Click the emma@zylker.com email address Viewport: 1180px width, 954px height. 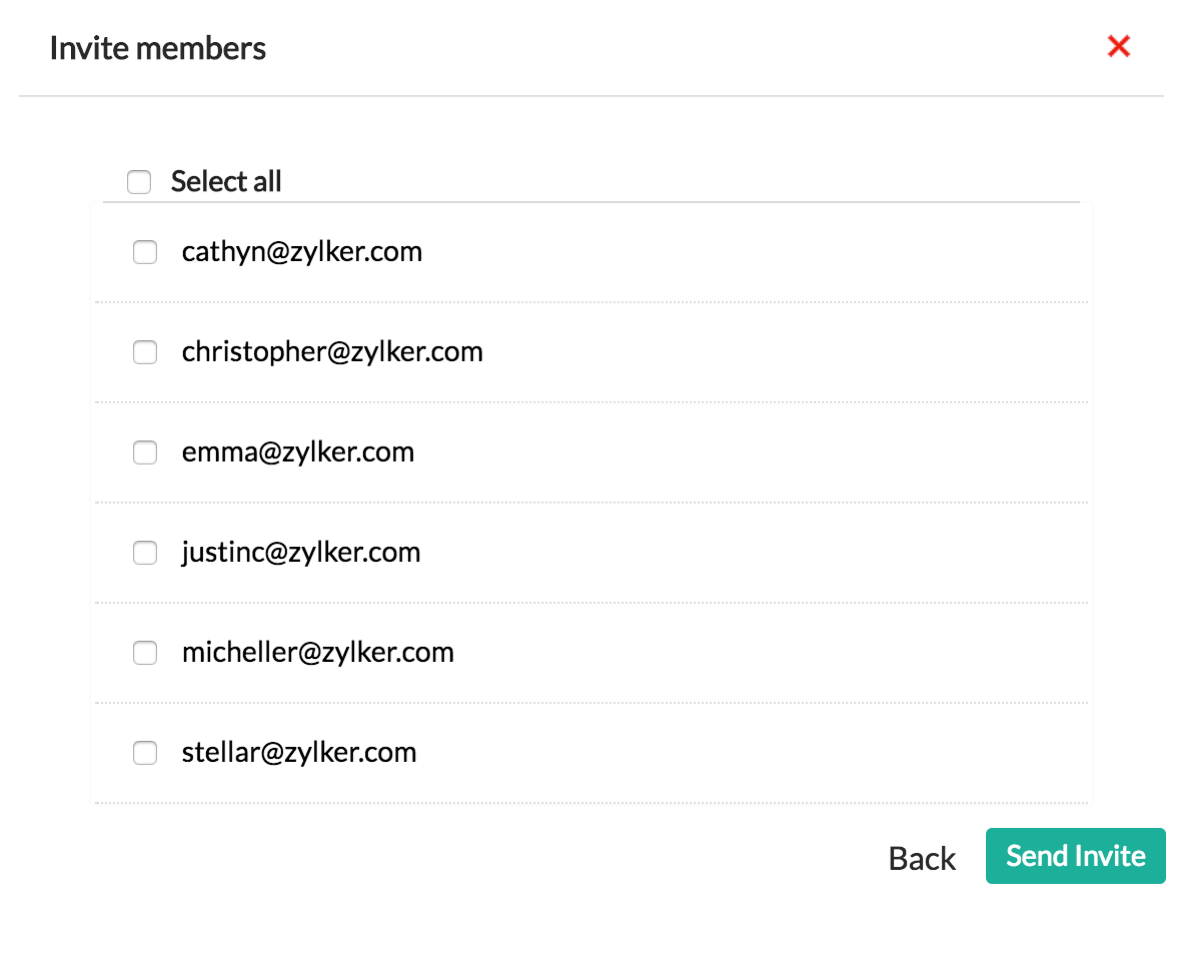(x=298, y=452)
